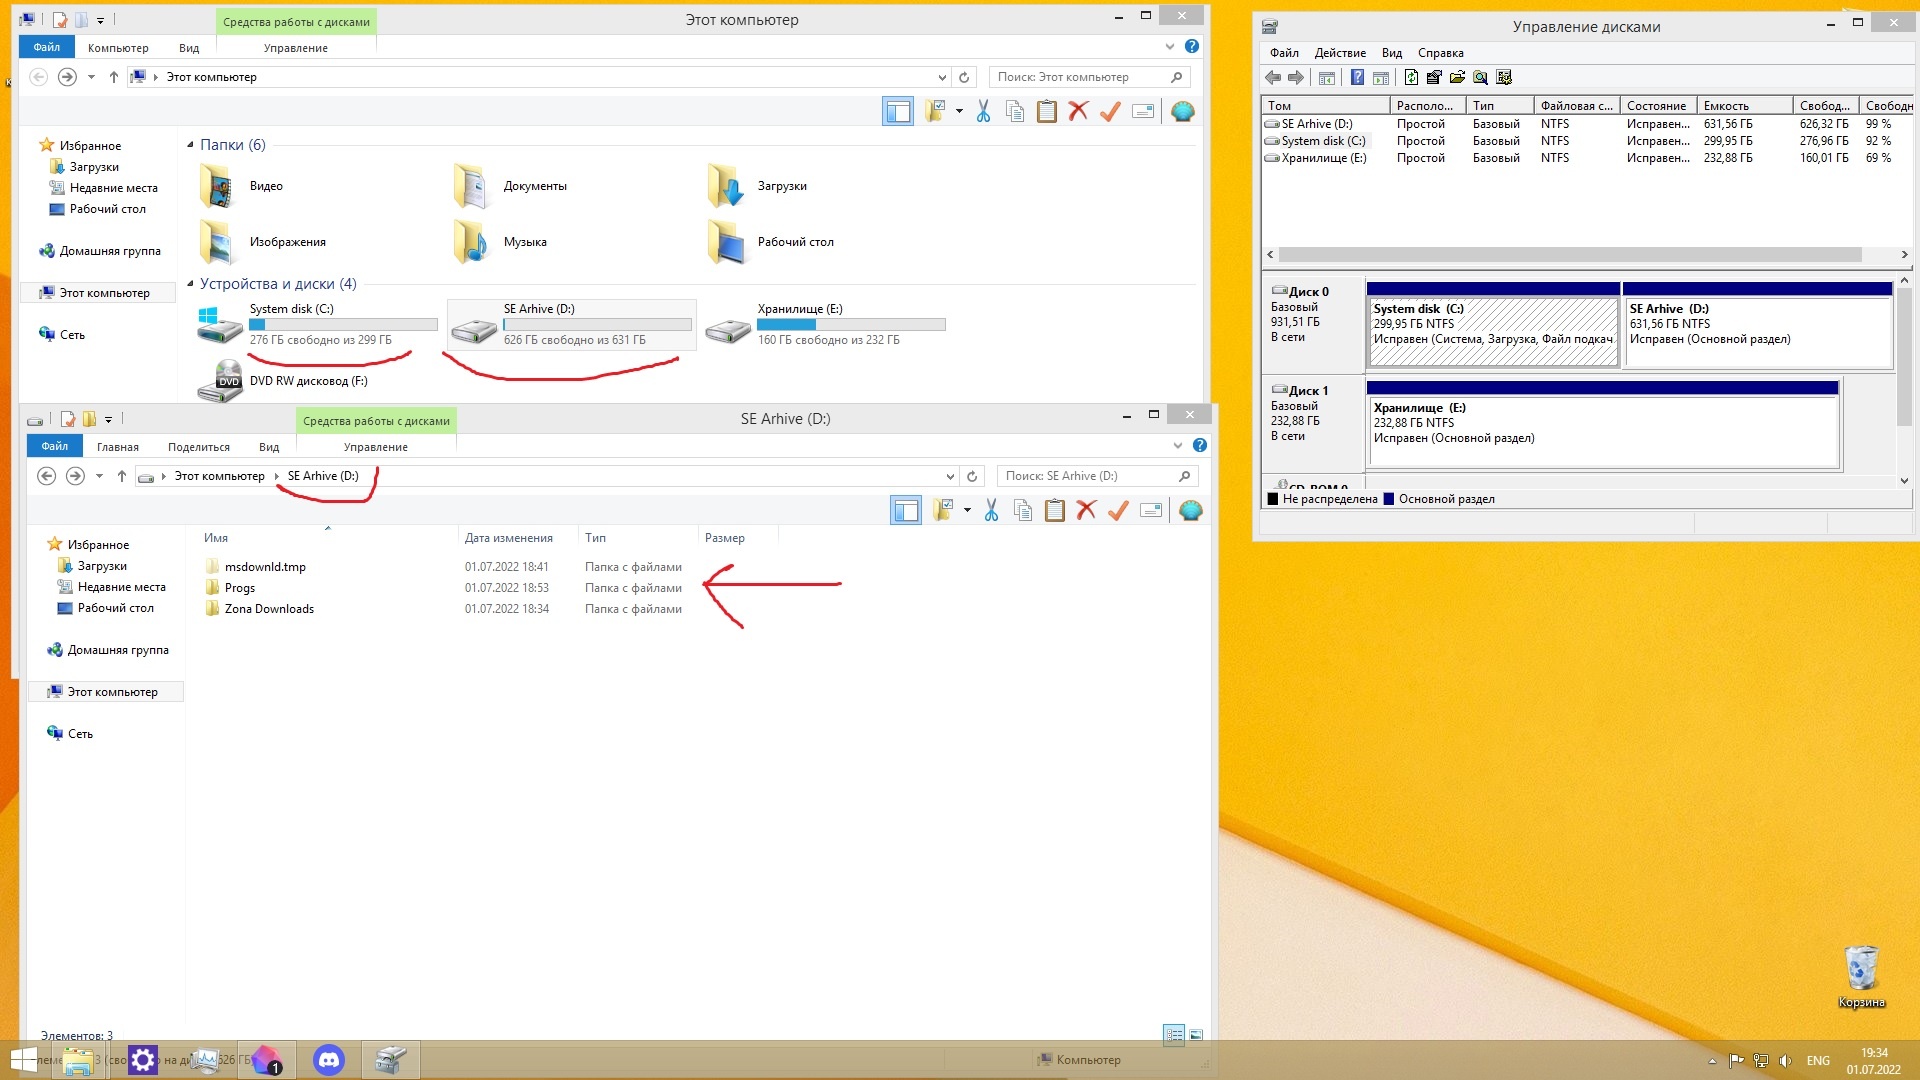Click the search field in SE Arhive window
The image size is (1920, 1080).
point(1088,476)
